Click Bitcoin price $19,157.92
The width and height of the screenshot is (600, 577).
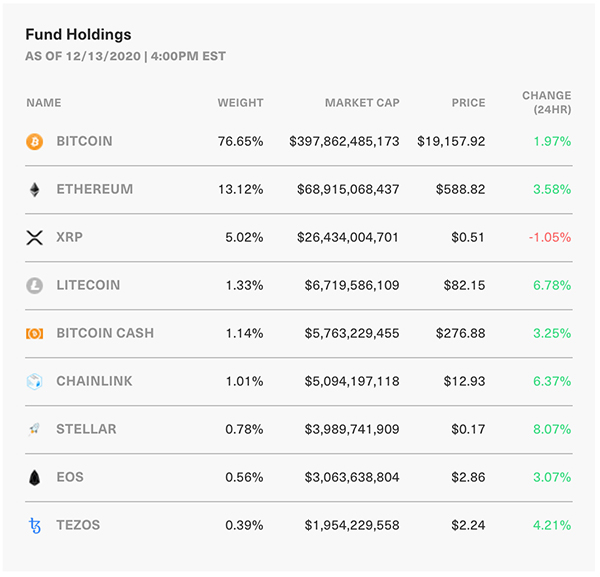(451, 141)
